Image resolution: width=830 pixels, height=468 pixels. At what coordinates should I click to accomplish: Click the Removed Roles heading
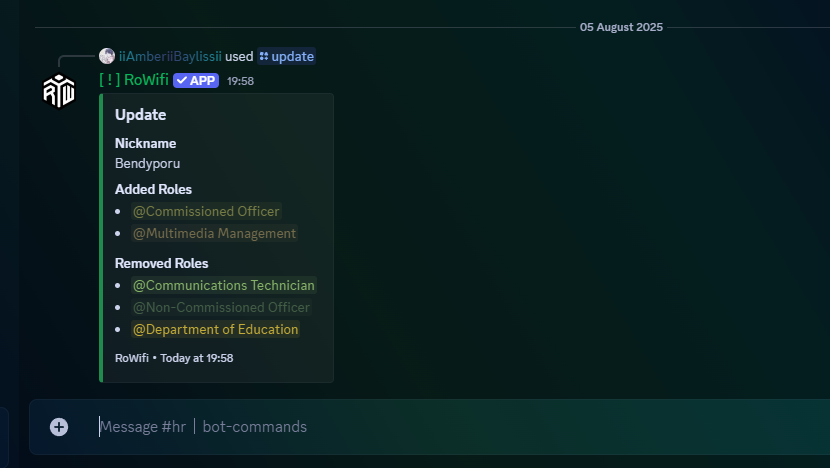[x=161, y=264]
